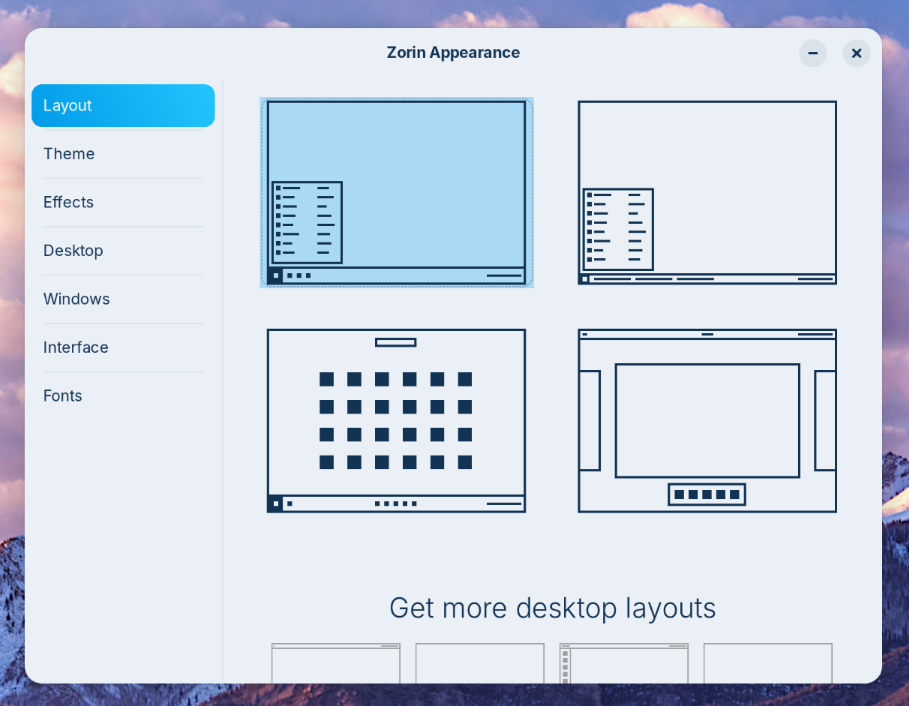909x706 pixels.
Task: Choose the GNOME-style layout with top bar and dock
Action: 707,421
